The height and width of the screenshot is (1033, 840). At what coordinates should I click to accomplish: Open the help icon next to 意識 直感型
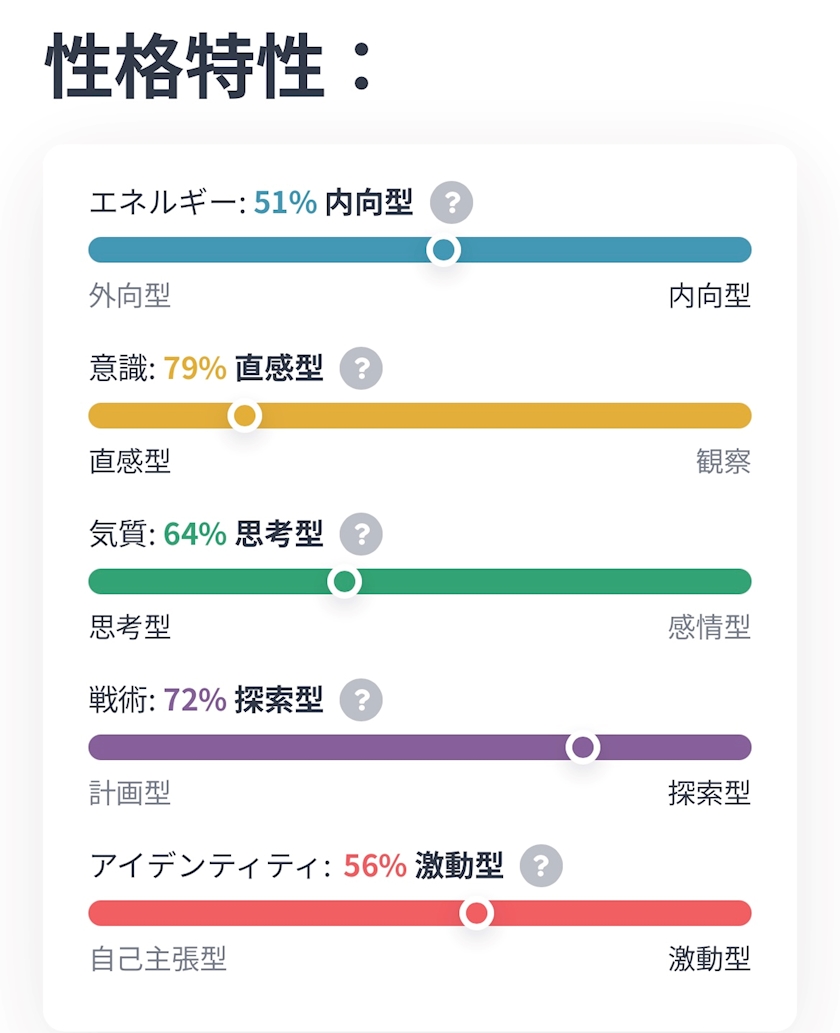click(361, 368)
